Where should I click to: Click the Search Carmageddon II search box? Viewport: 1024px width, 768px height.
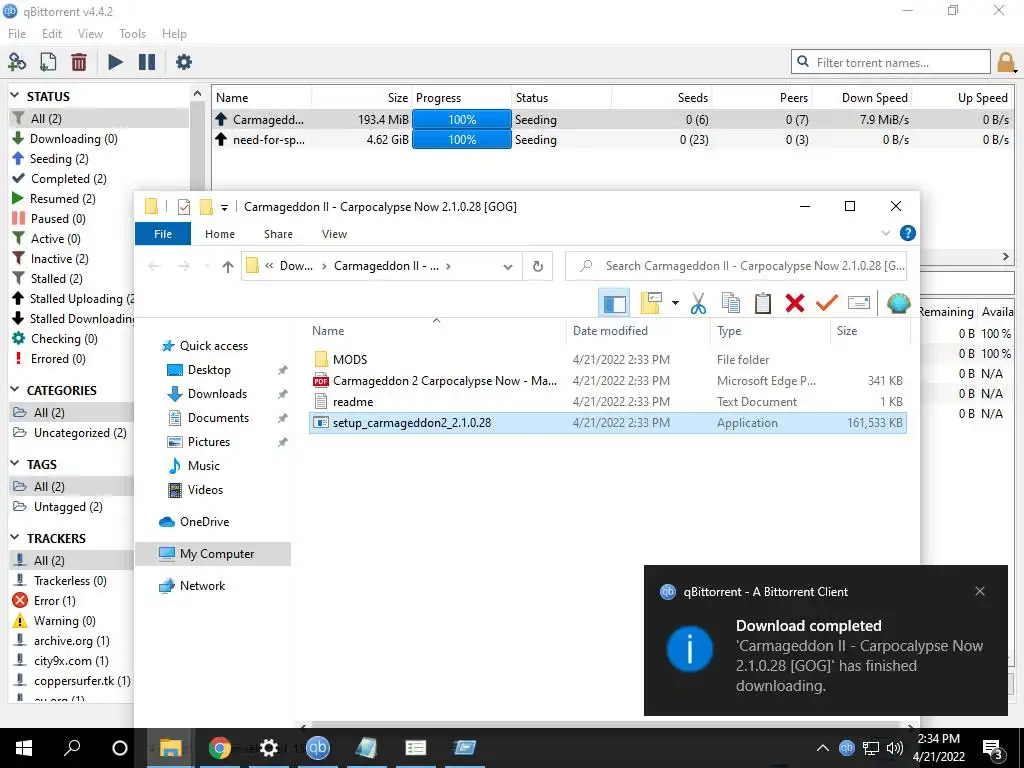(x=736, y=266)
